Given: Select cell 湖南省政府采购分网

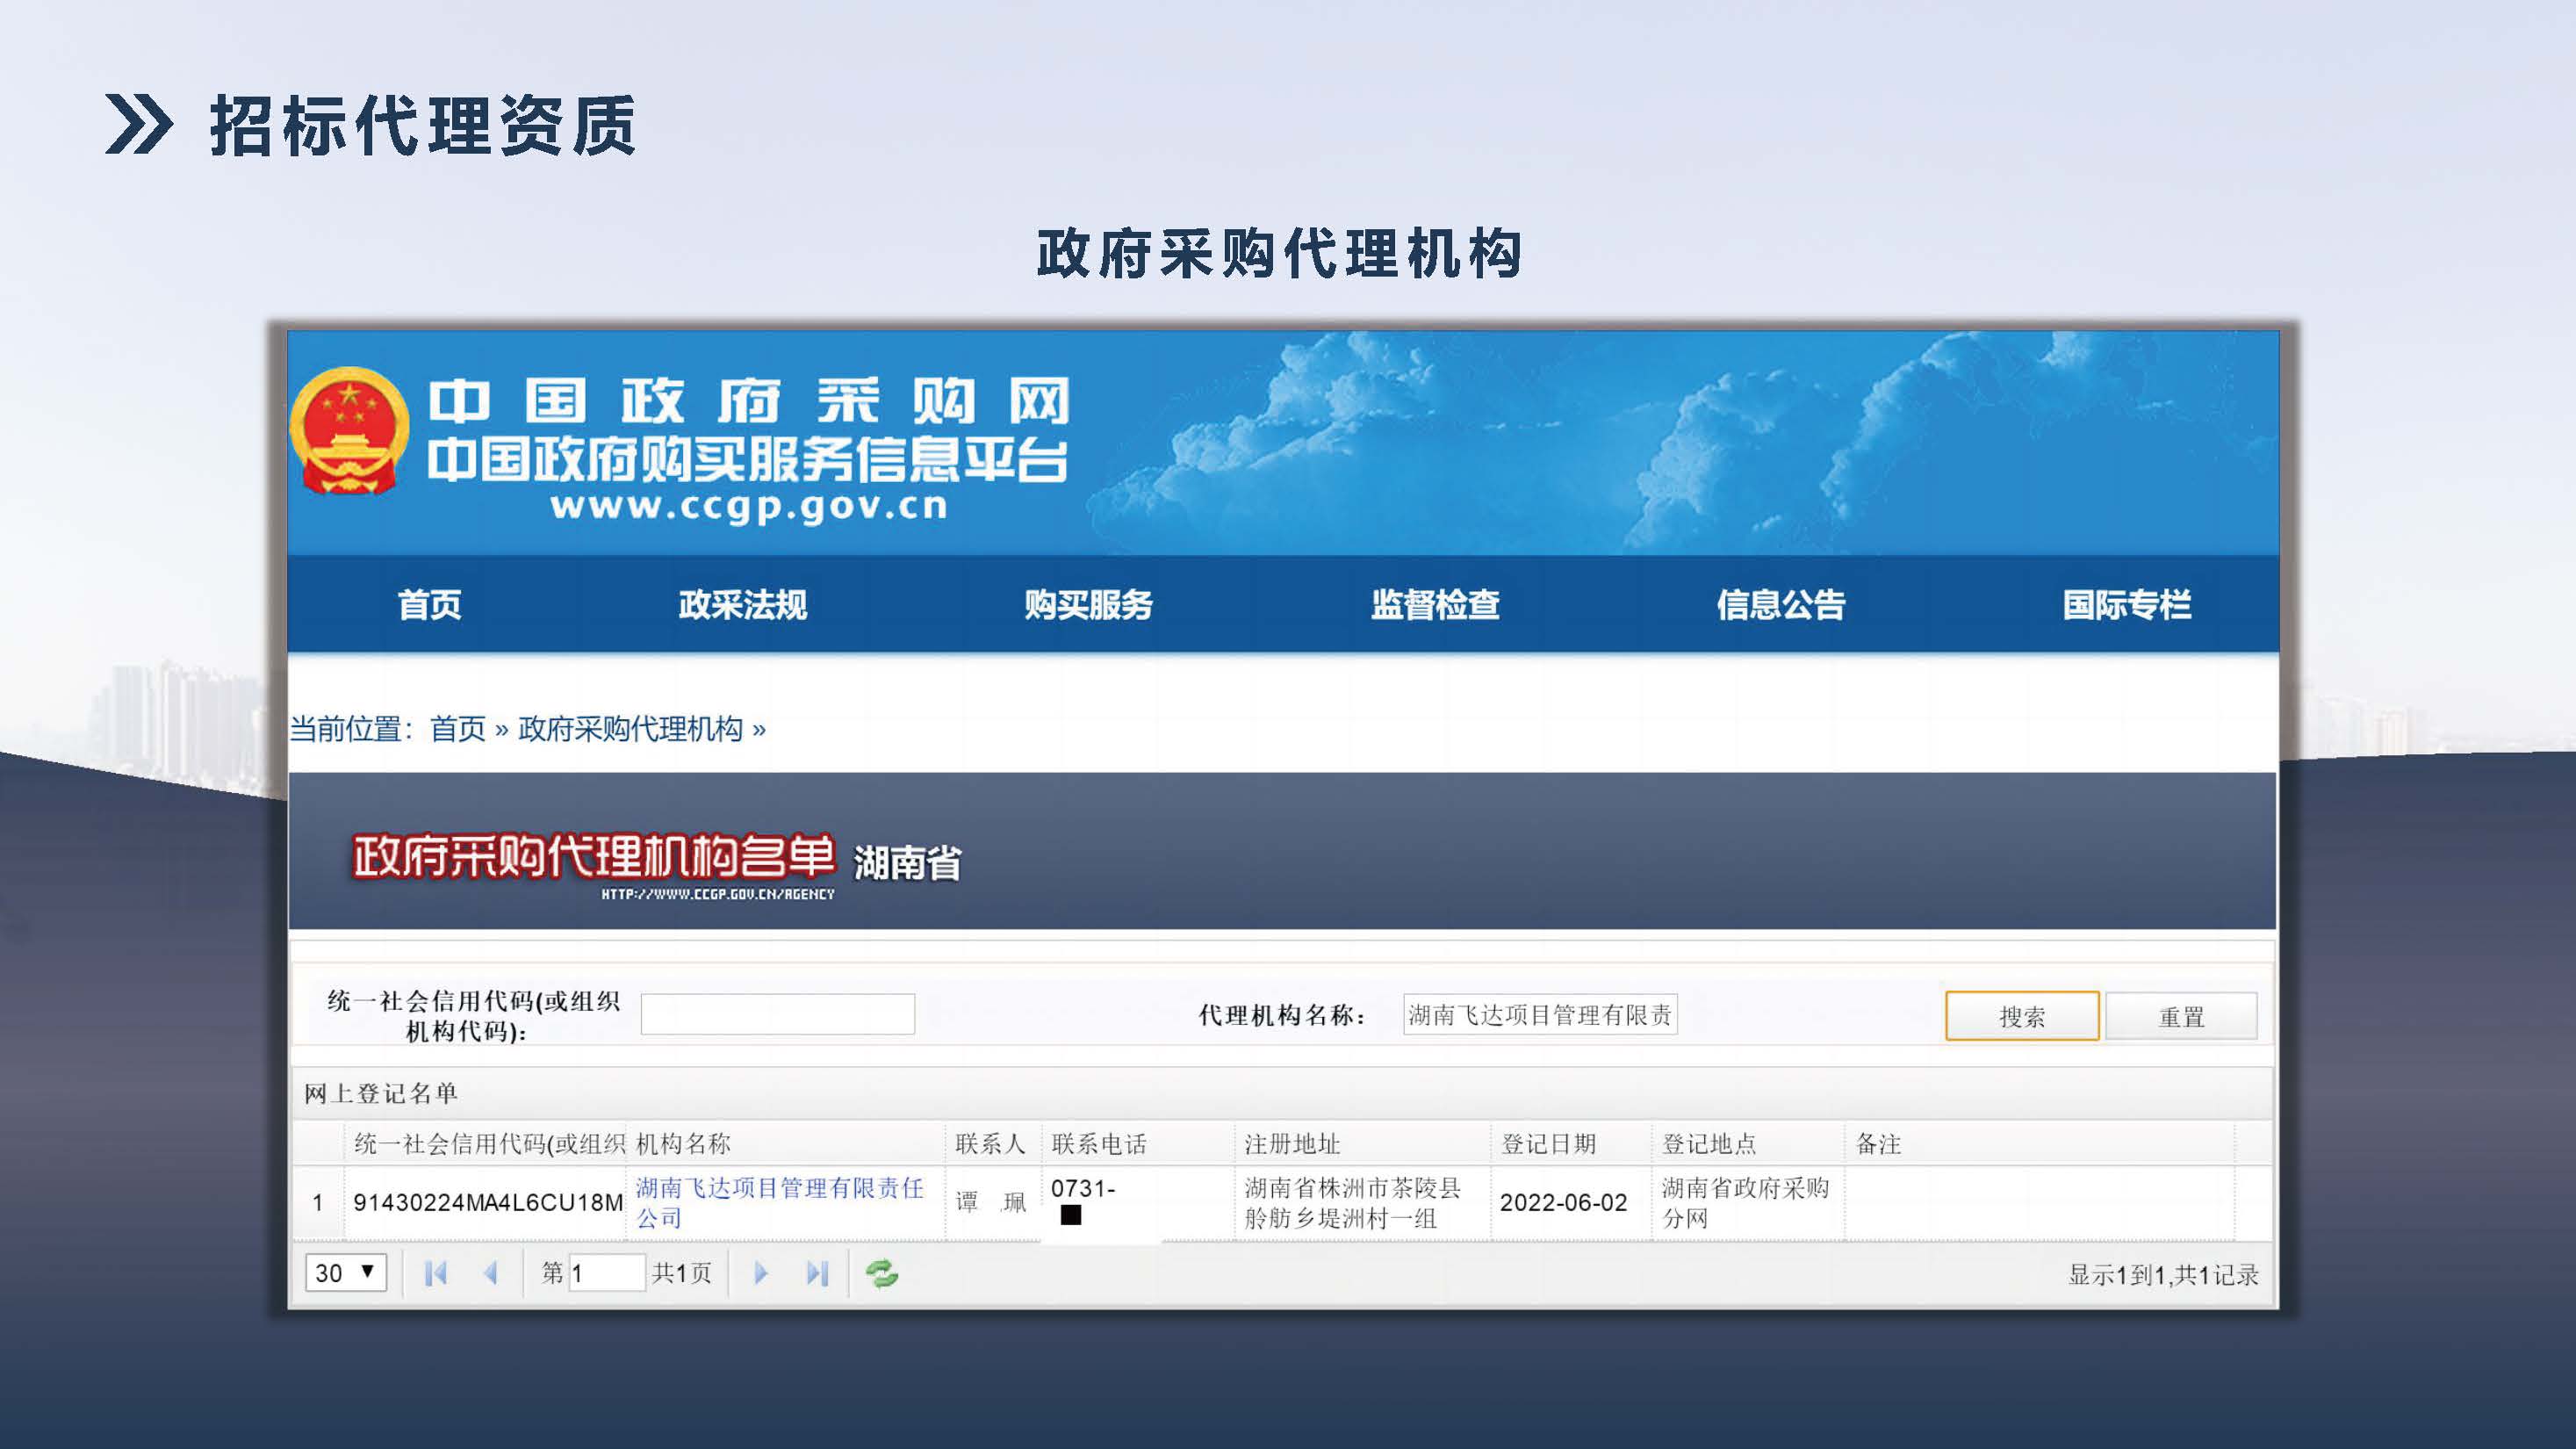Looking at the screenshot, I should pos(1745,1202).
